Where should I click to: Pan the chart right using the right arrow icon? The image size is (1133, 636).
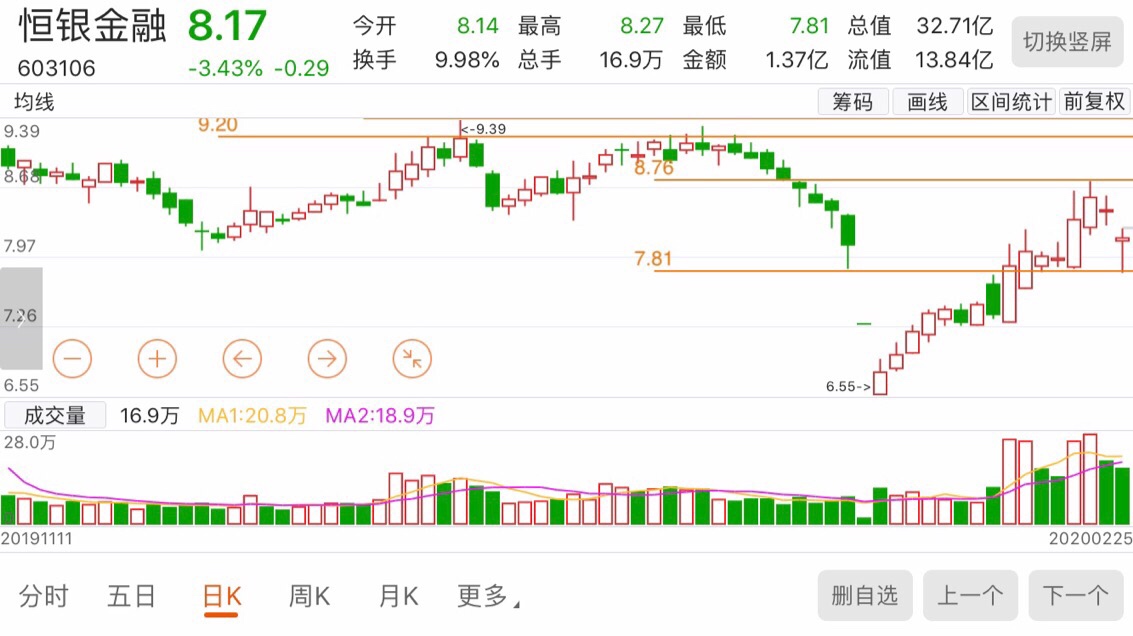point(326,358)
